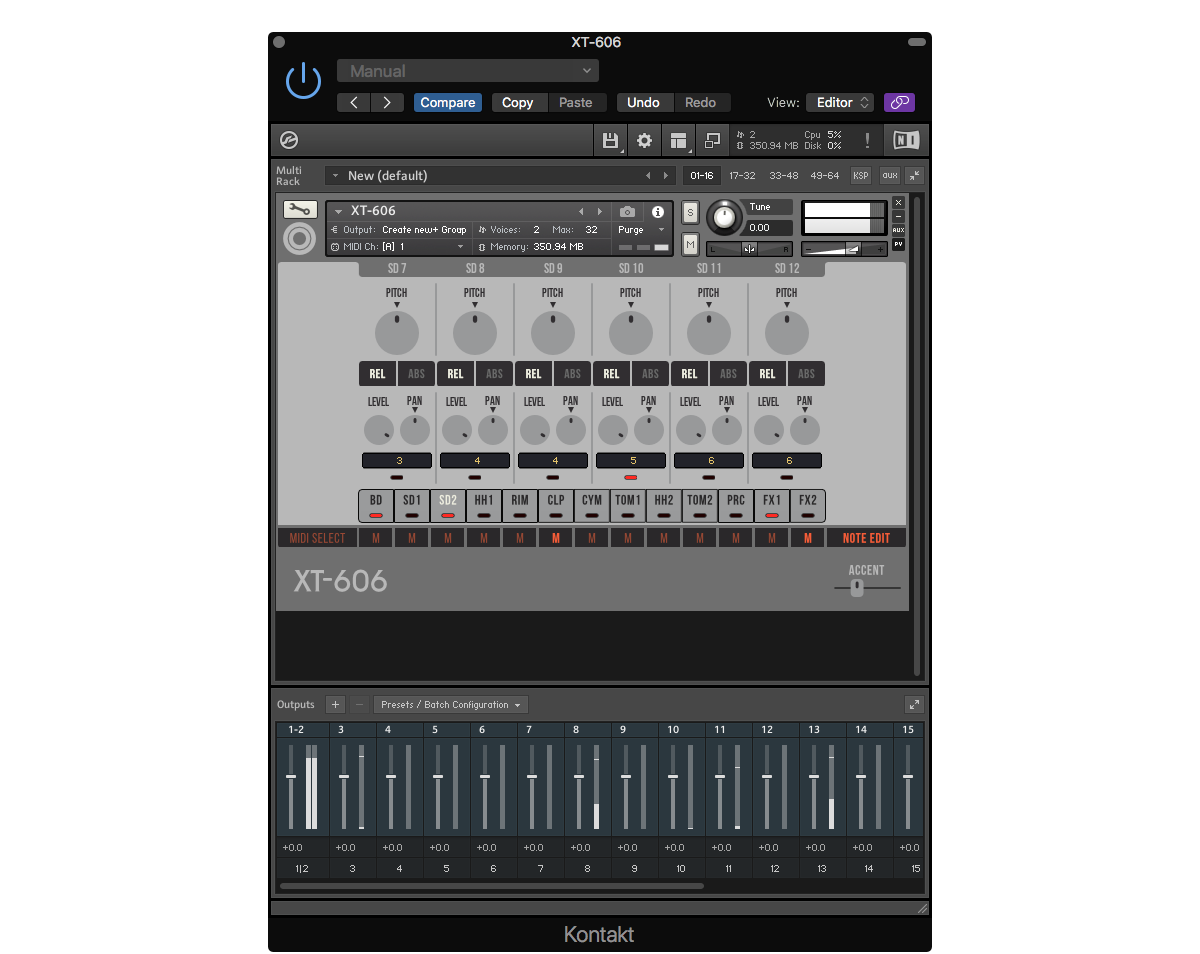Click the Redo button
The width and height of the screenshot is (1200, 954).
[x=700, y=102]
